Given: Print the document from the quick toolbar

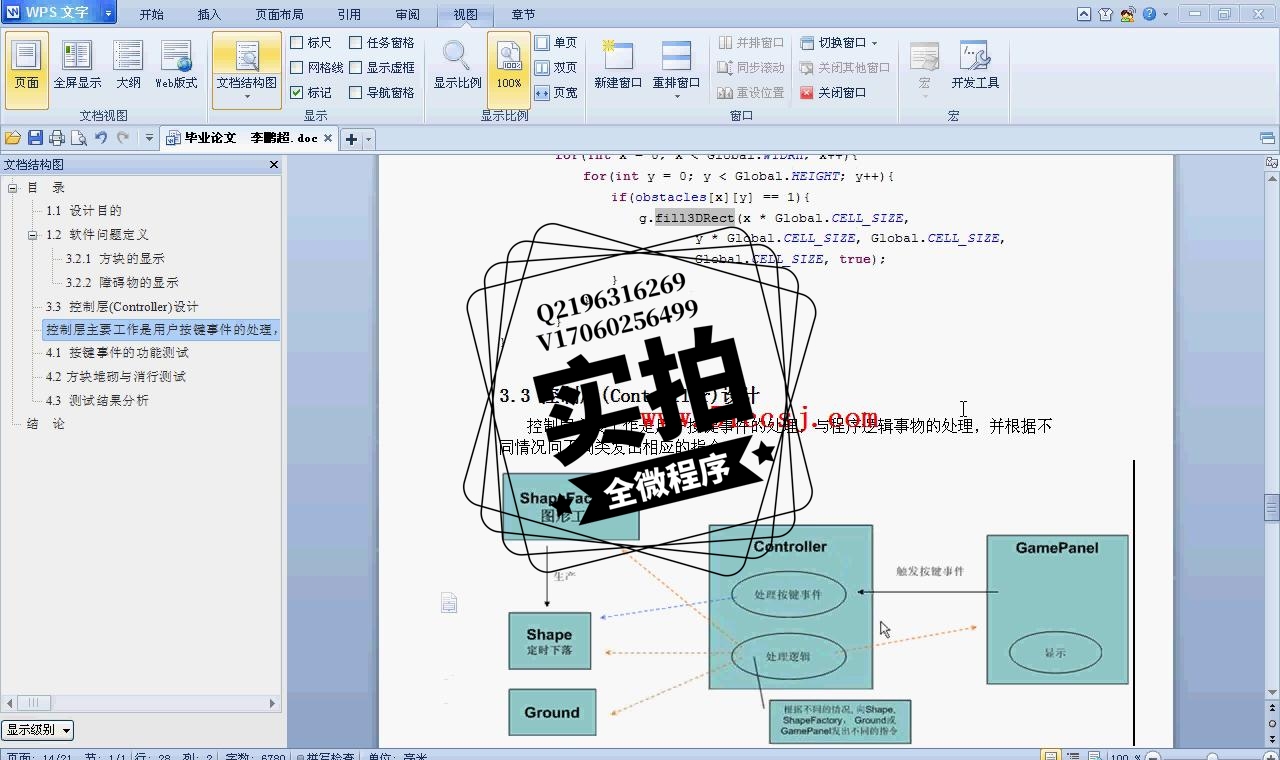Looking at the screenshot, I should (x=57, y=138).
